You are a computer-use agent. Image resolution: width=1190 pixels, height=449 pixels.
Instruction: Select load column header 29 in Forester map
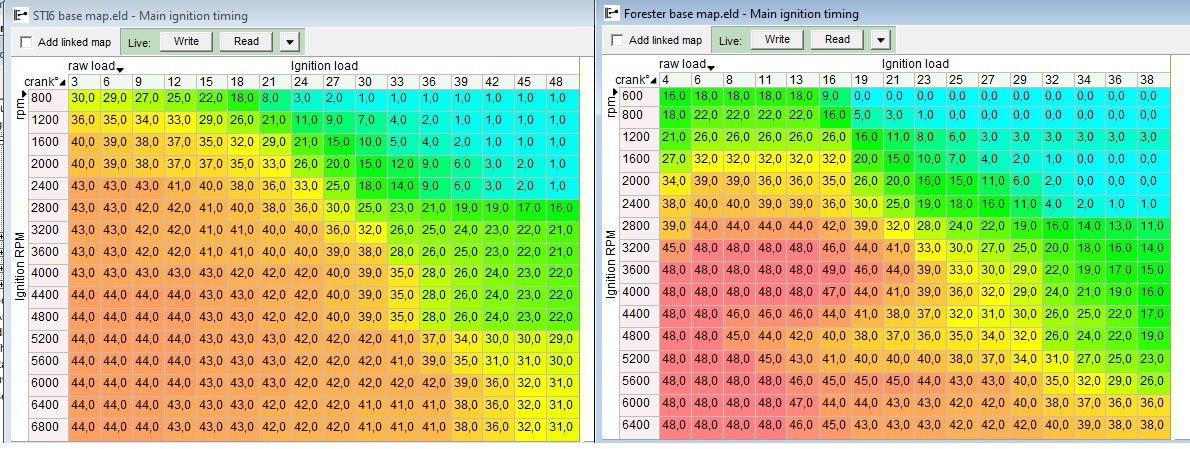tap(1025, 80)
